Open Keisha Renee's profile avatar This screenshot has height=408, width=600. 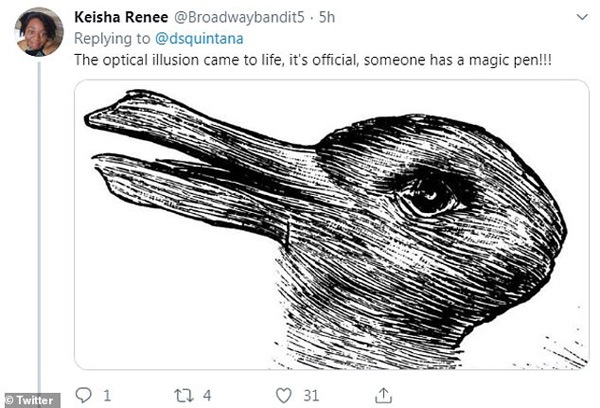tap(39, 32)
